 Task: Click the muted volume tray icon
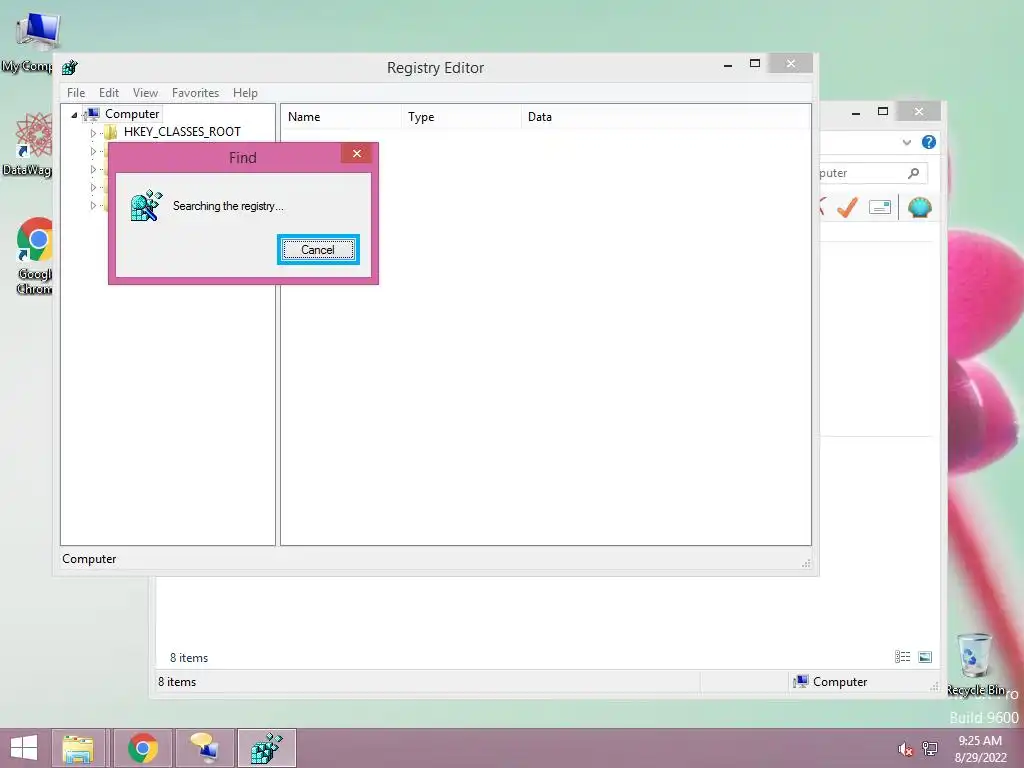(x=905, y=749)
